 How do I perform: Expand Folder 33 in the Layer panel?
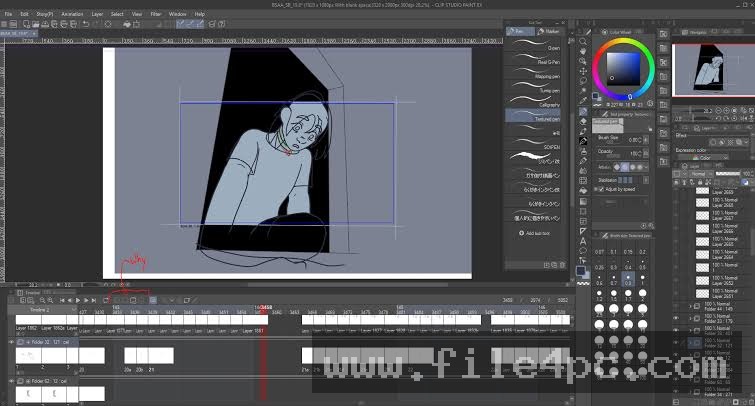tap(690, 318)
